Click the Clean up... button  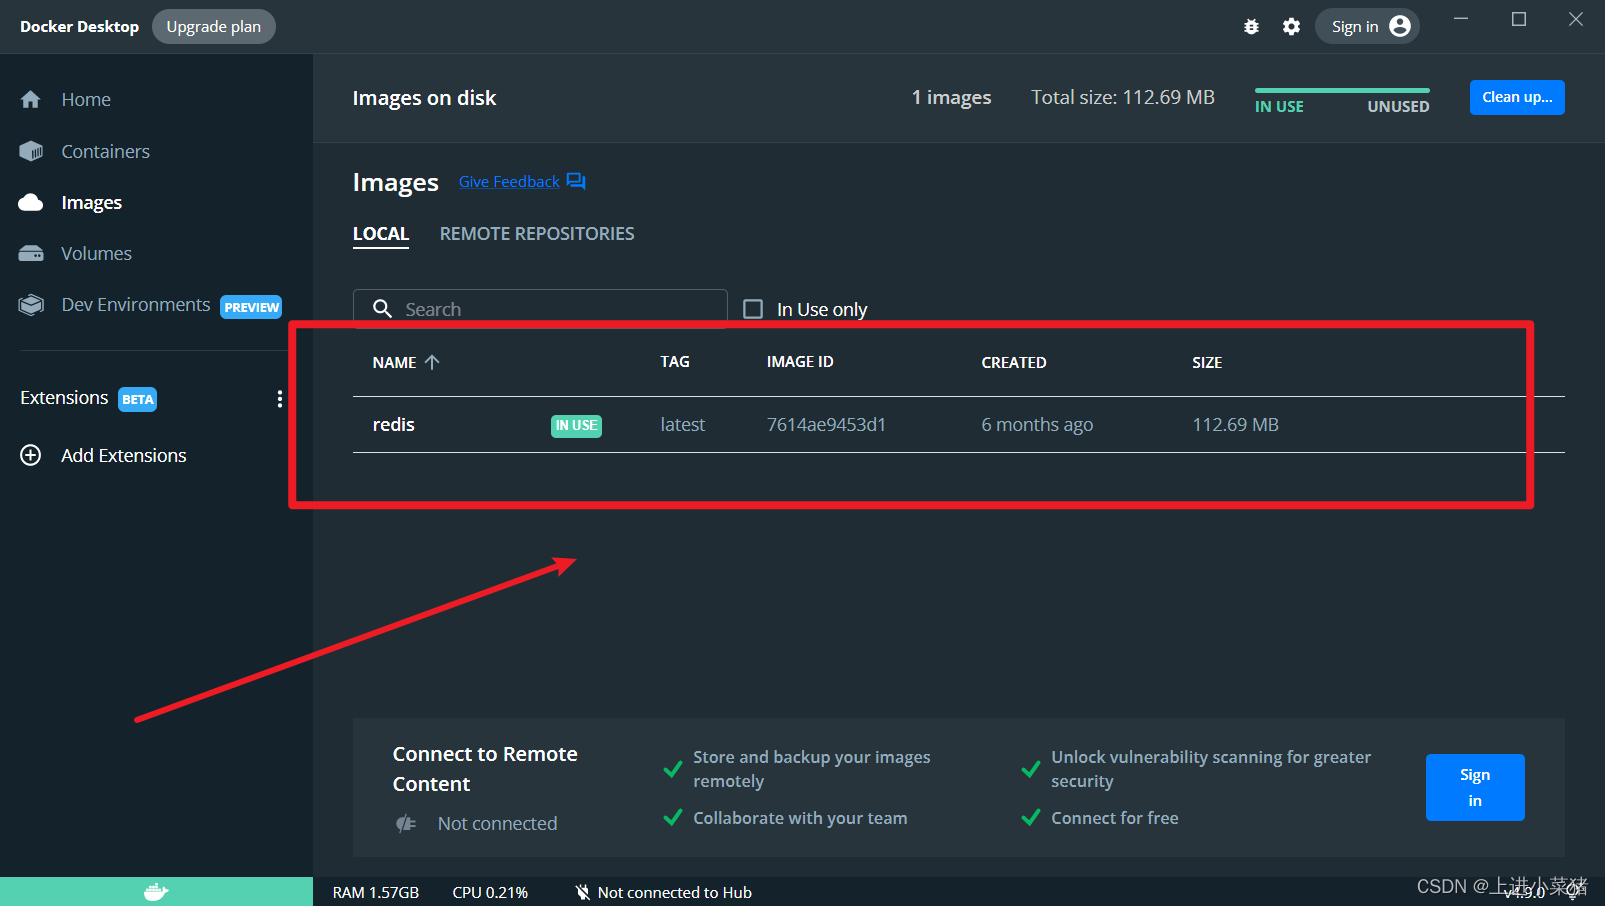(1517, 97)
